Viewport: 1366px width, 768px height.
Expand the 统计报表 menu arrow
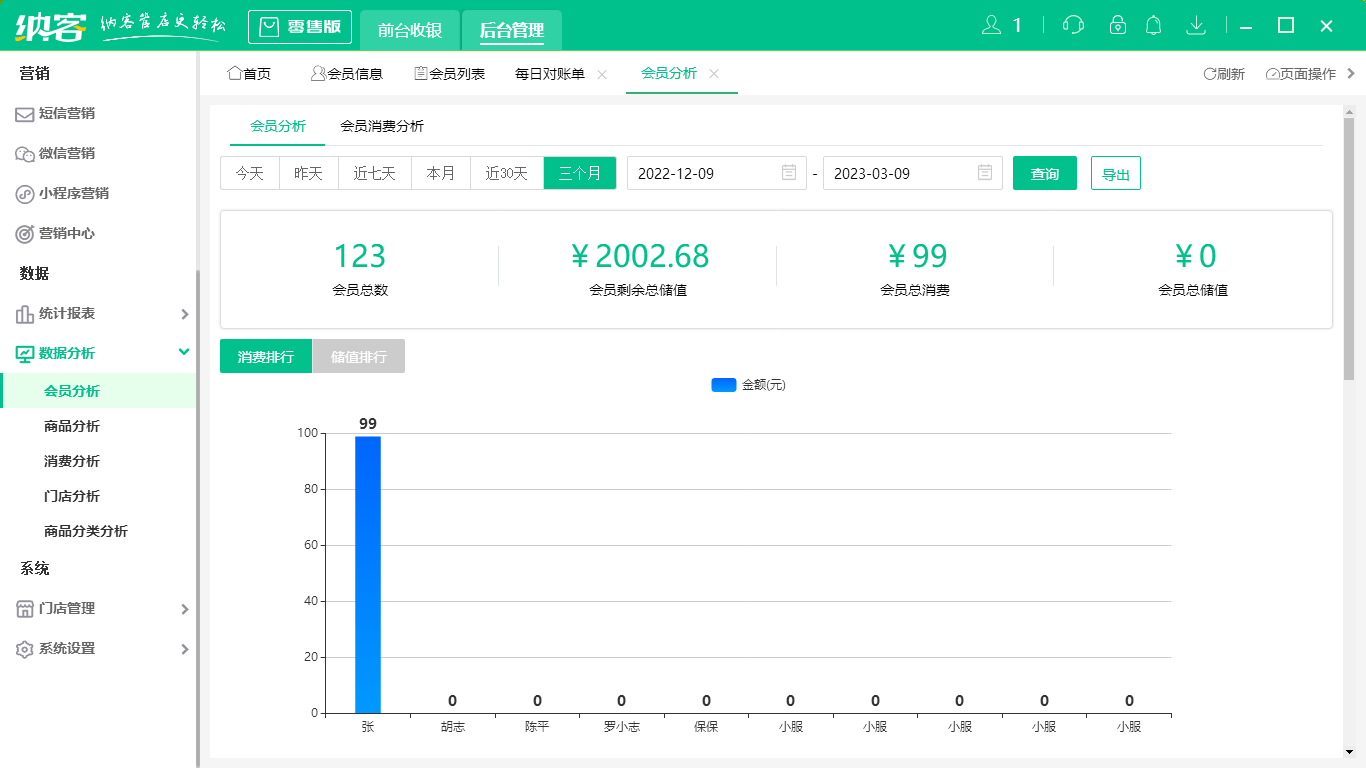(184, 314)
